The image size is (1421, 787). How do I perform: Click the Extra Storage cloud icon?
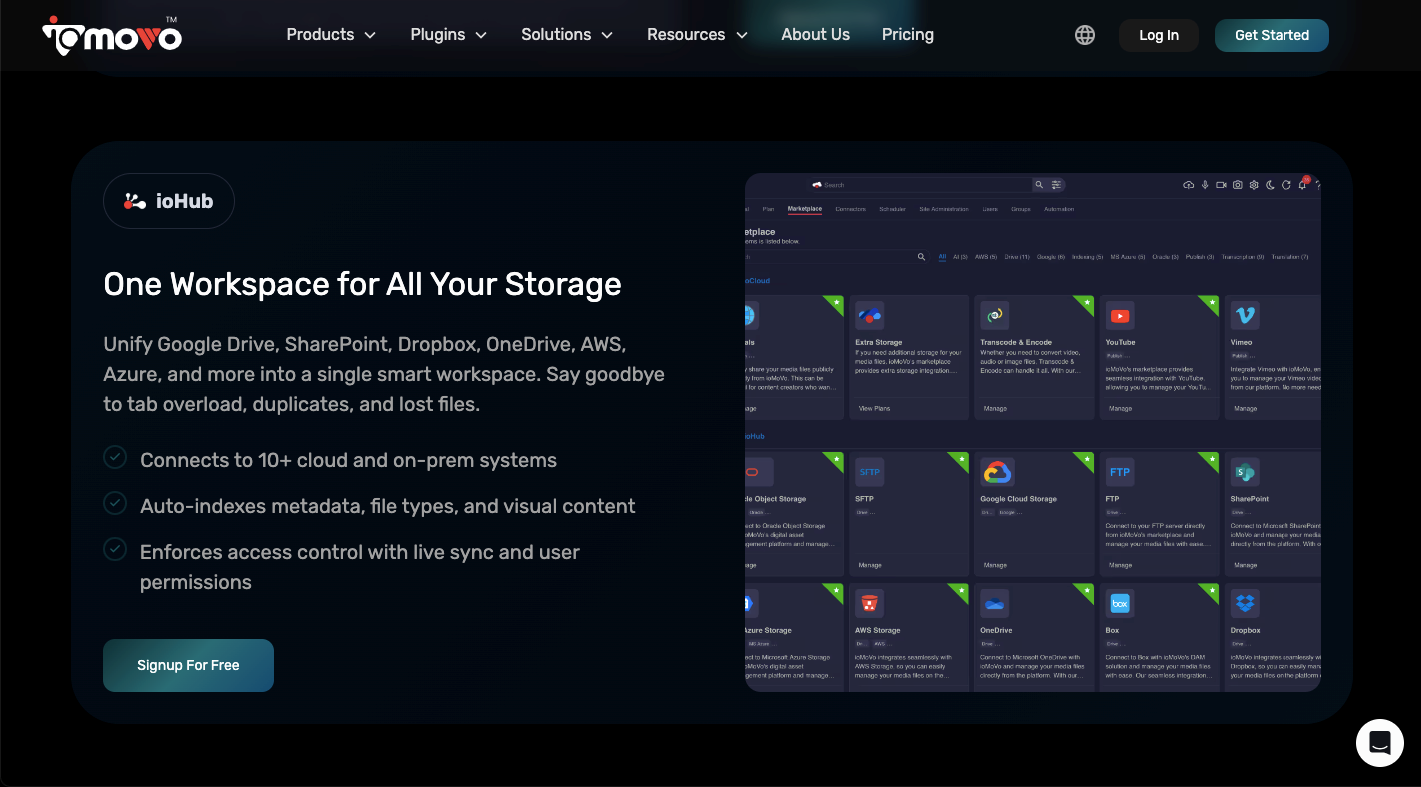point(870,316)
